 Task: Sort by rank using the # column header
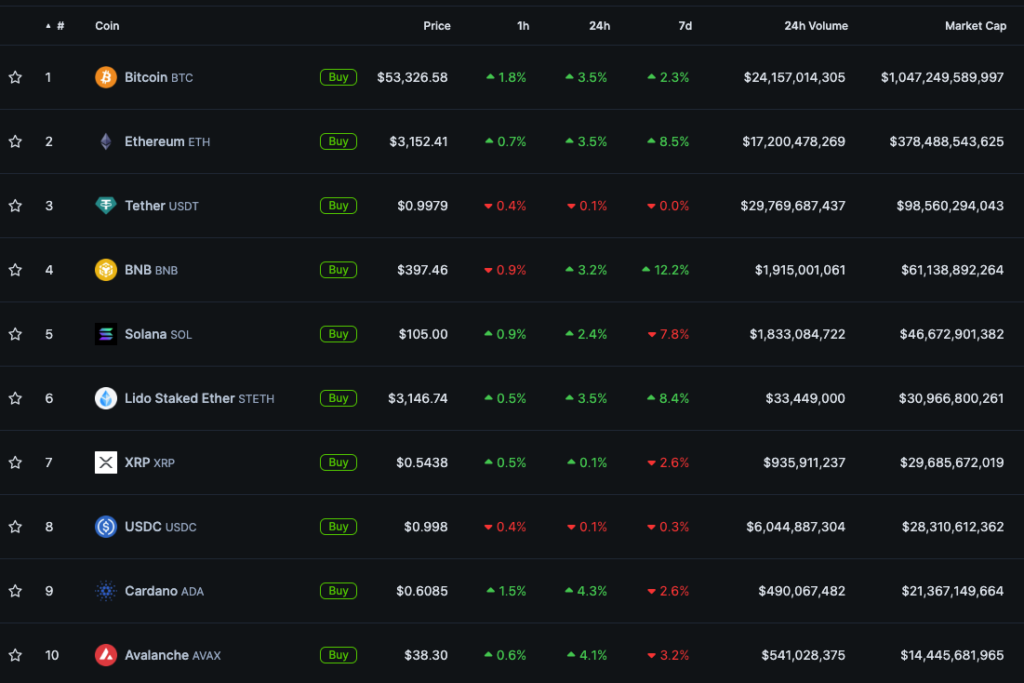(x=60, y=26)
